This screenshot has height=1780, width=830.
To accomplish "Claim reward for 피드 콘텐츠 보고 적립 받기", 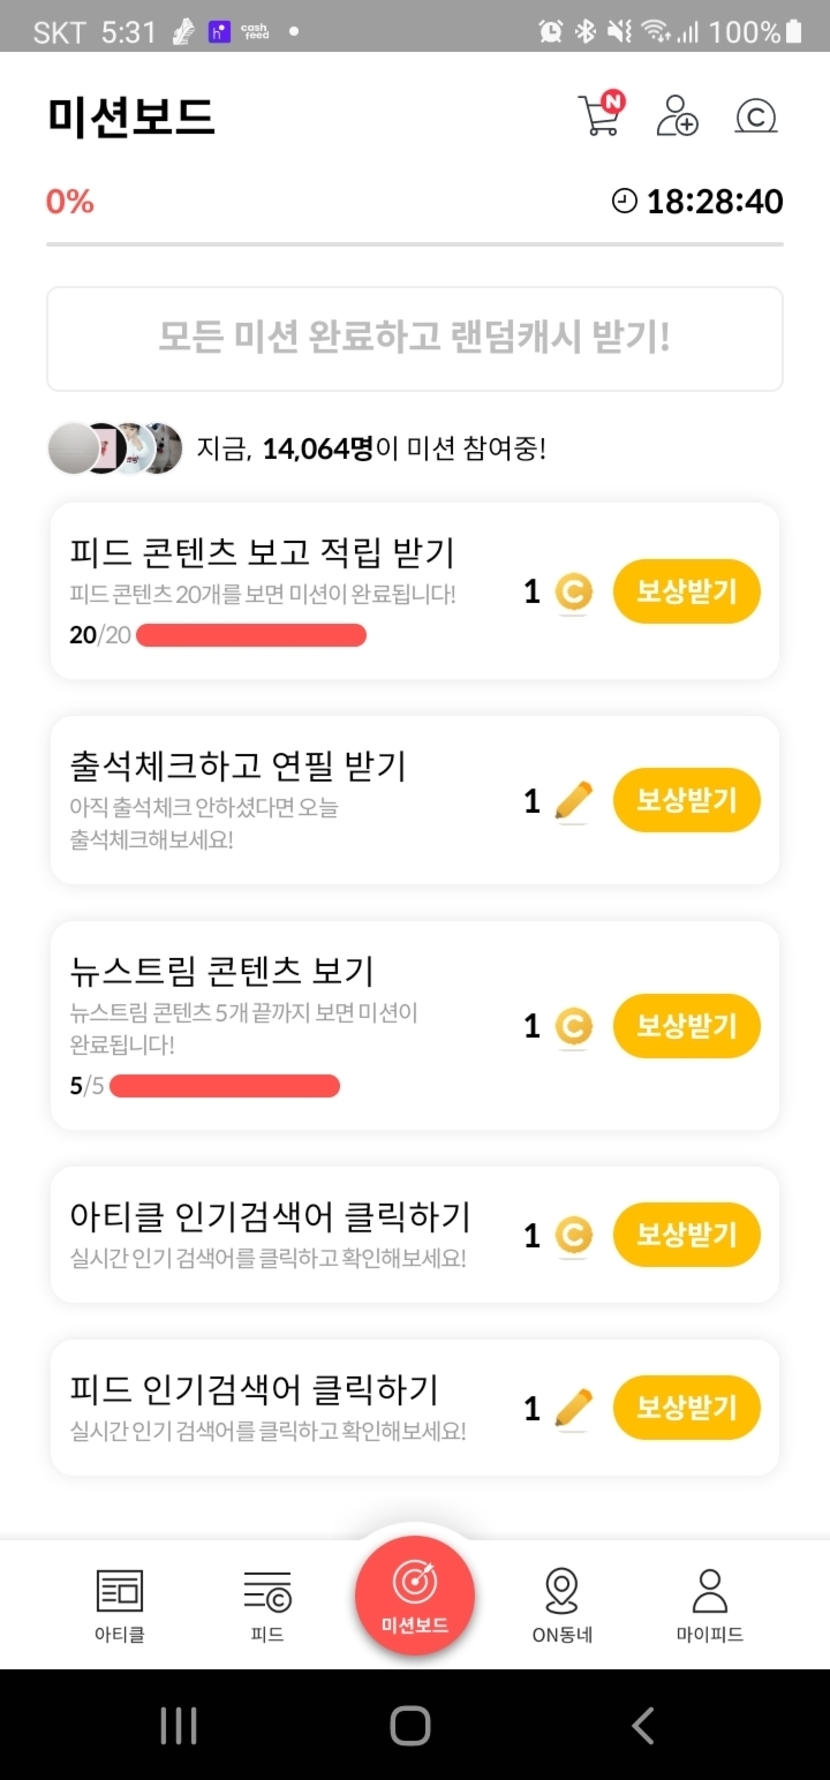I will (x=686, y=591).
